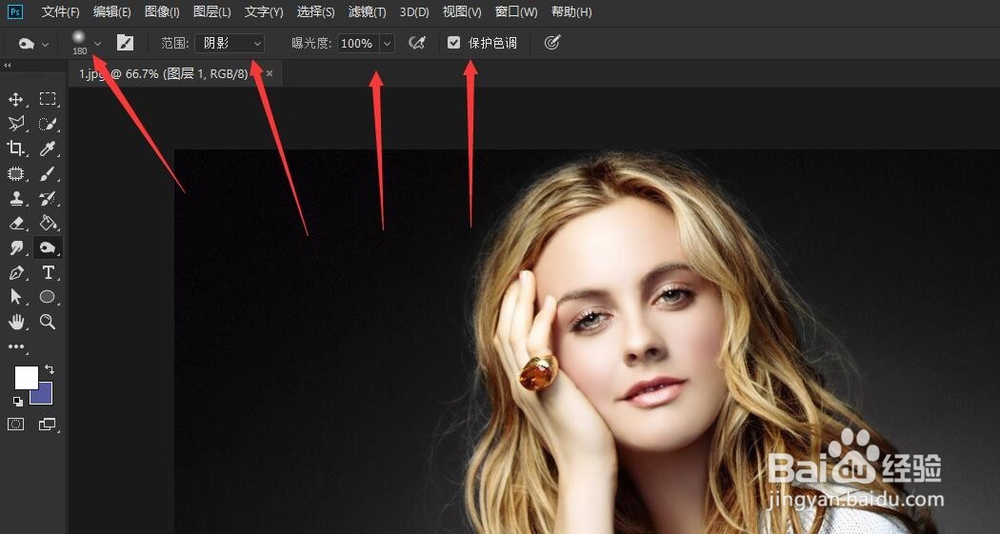Open the Edit Toolbar three-dots menu
This screenshot has width=1000, height=534.
tap(16, 347)
